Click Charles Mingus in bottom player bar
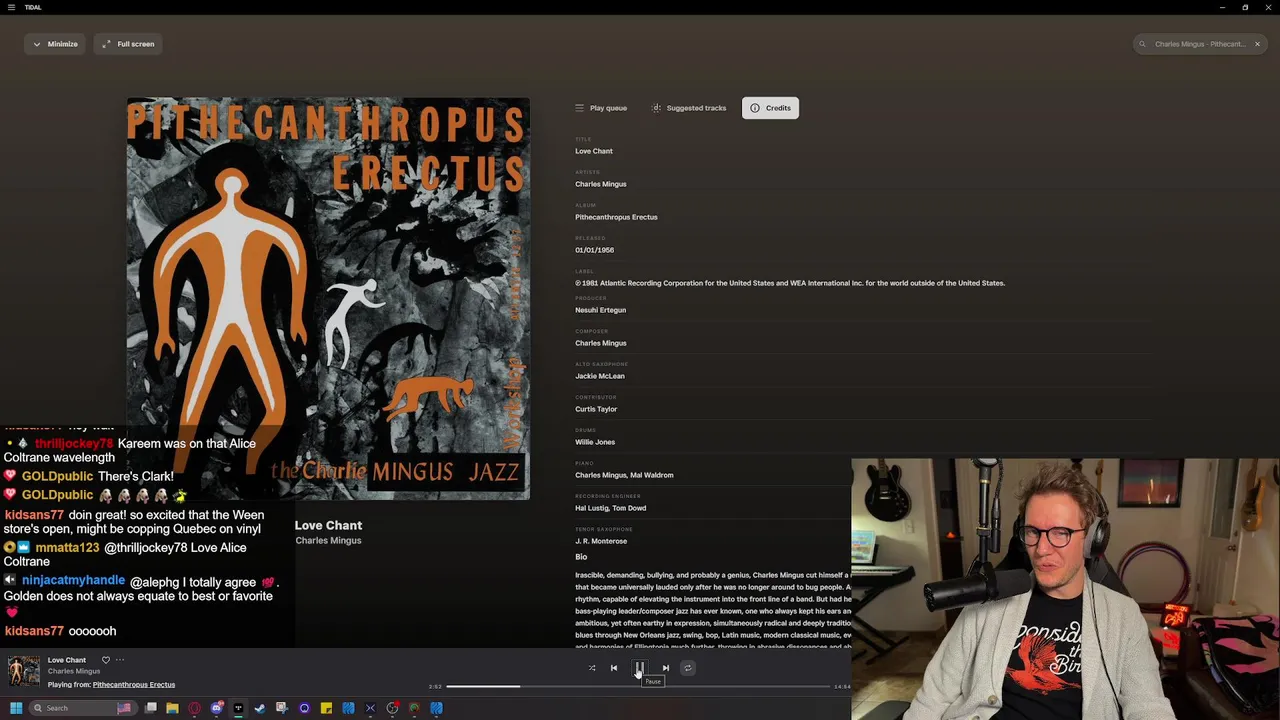The width and height of the screenshot is (1280, 720). (74, 671)
